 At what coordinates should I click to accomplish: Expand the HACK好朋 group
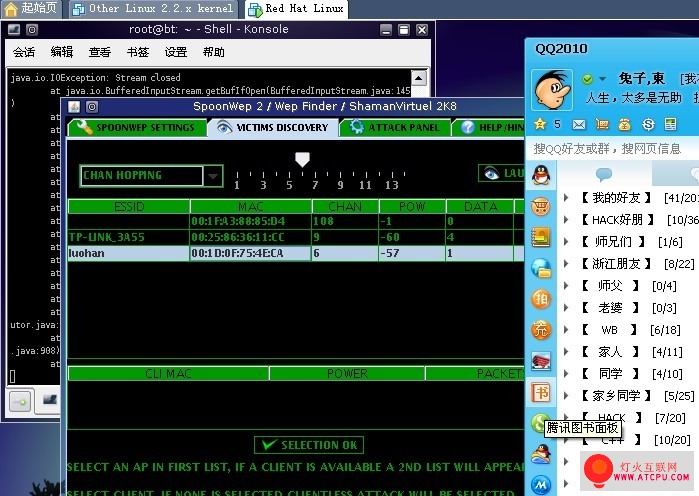[566, 219]
